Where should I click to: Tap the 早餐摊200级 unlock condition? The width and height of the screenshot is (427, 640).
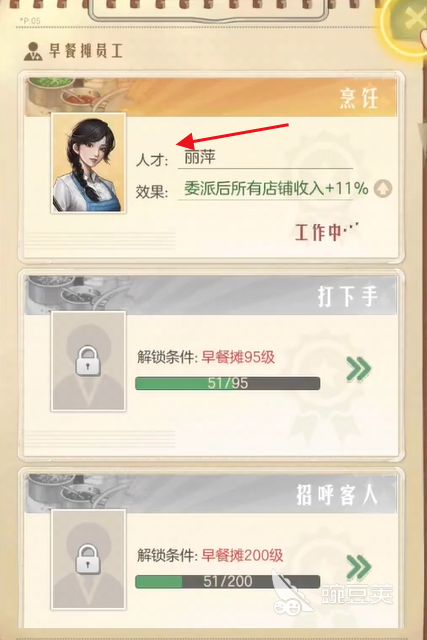point(242,555)
